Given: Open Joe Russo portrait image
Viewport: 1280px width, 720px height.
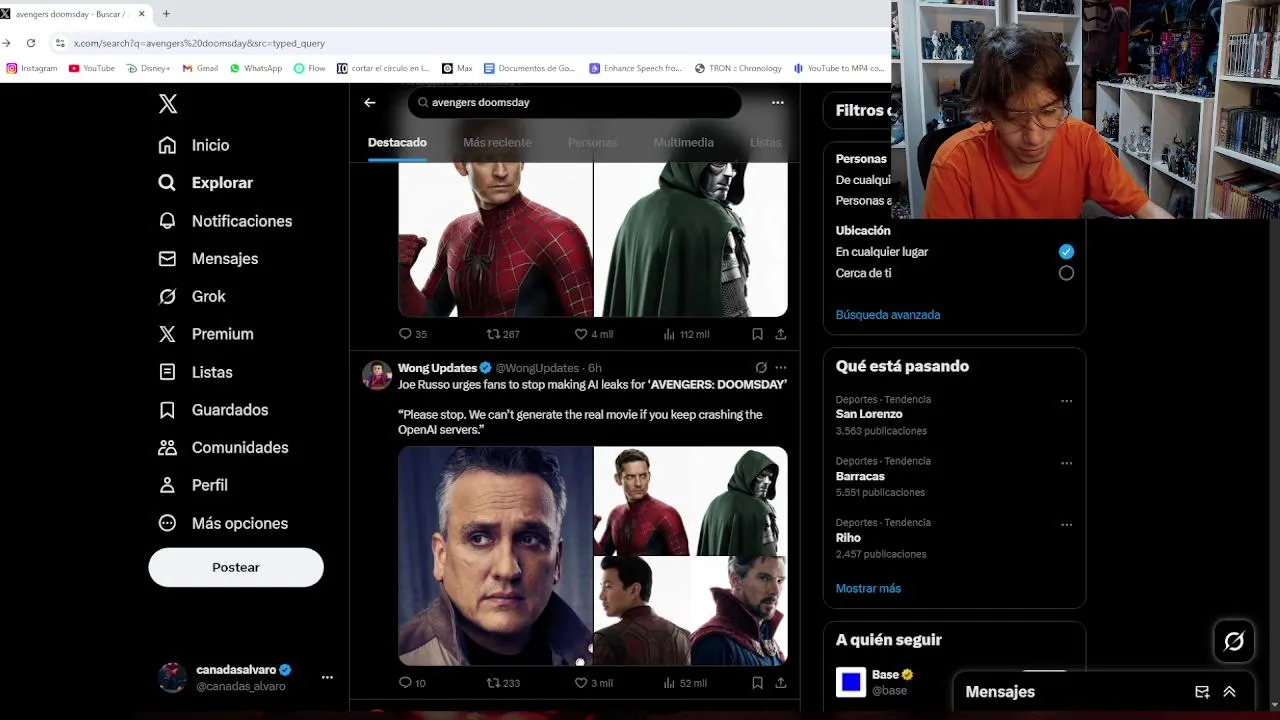Looking at the screenshot, I should coord(495,556).
